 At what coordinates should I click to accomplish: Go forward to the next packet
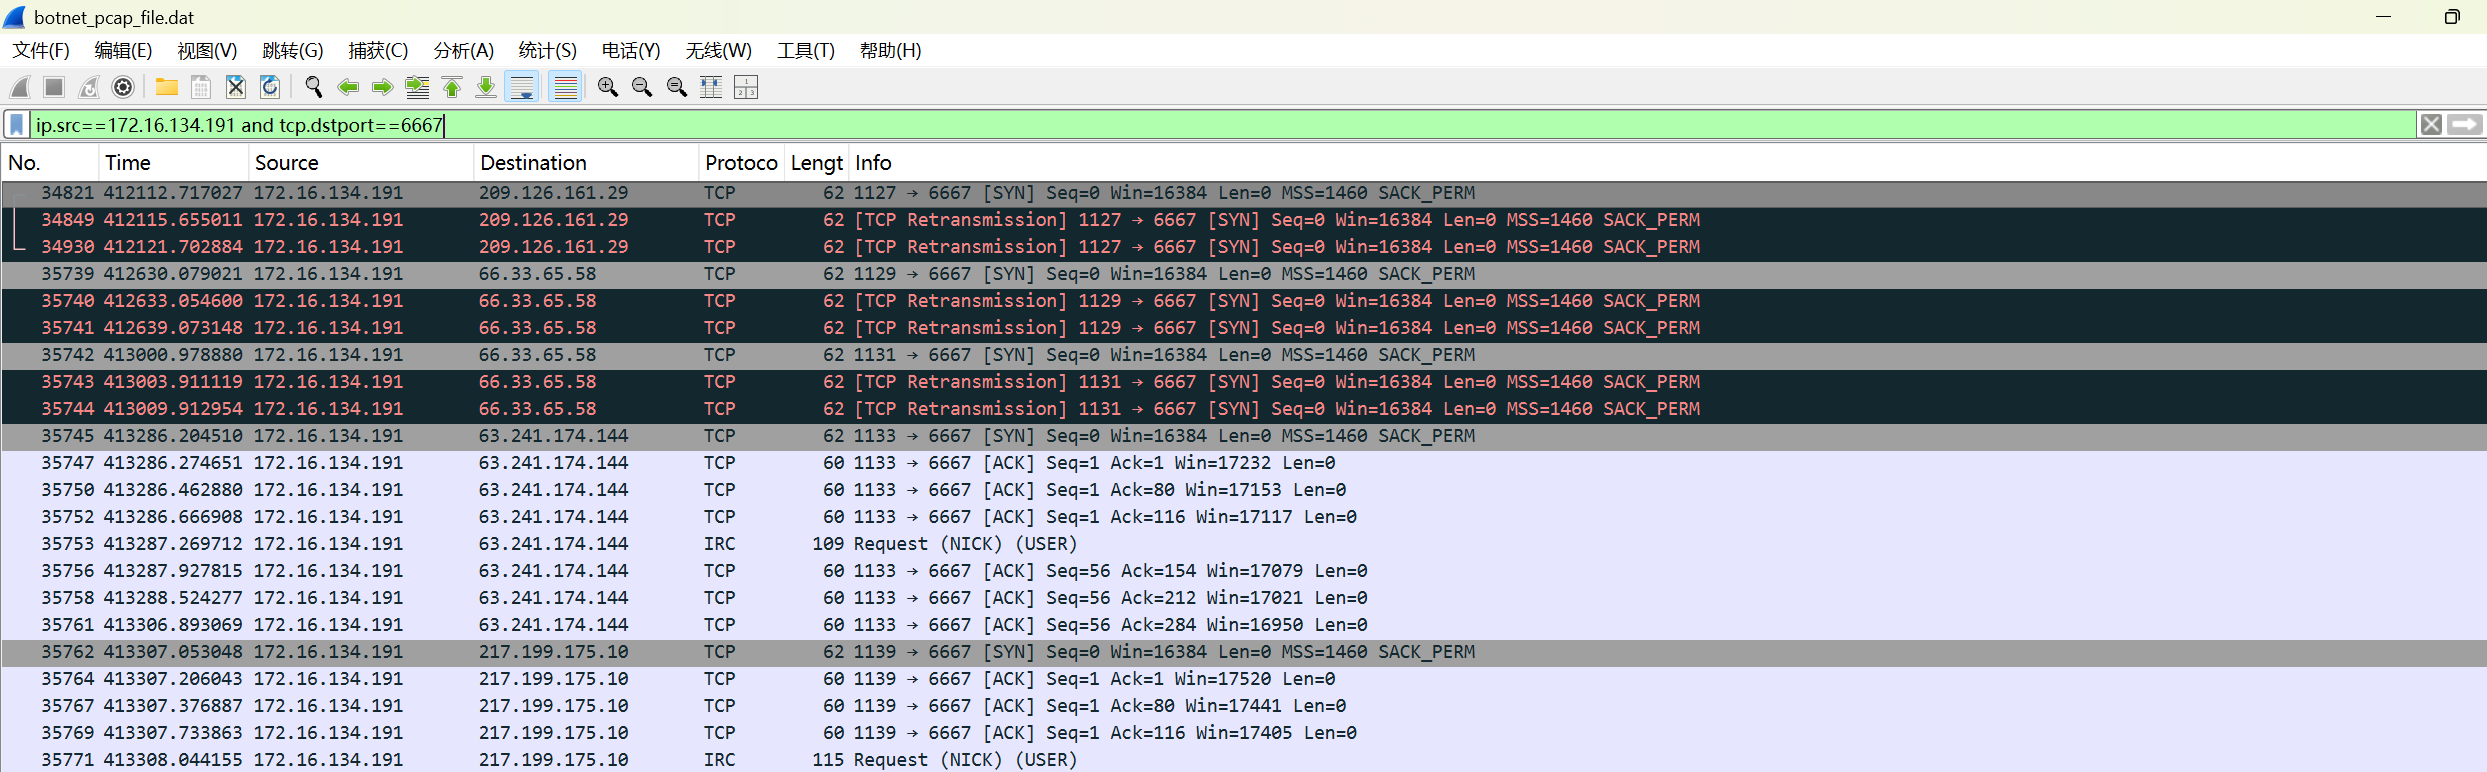pos(382,88)
